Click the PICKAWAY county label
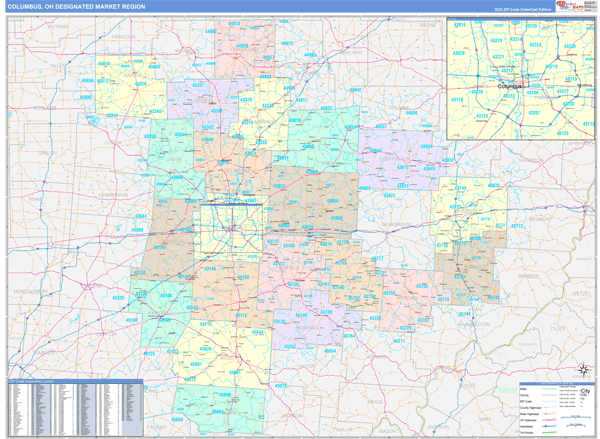 (224, 291)
